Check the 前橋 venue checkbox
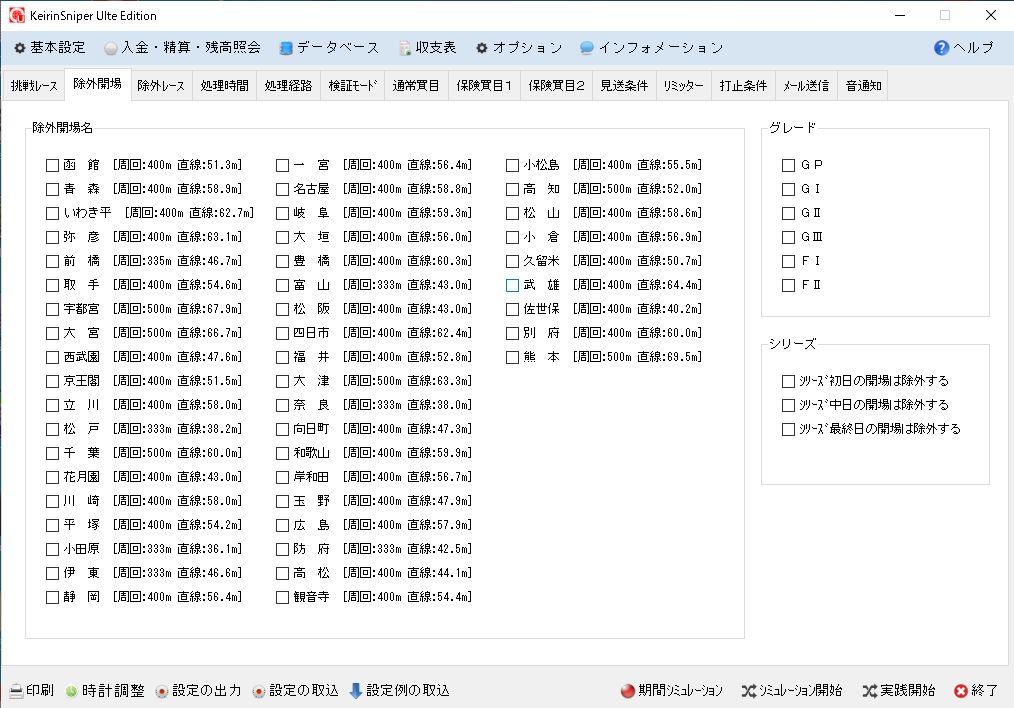The width and height of the screenshot is (1014, 708). click(x=52, y=261)
